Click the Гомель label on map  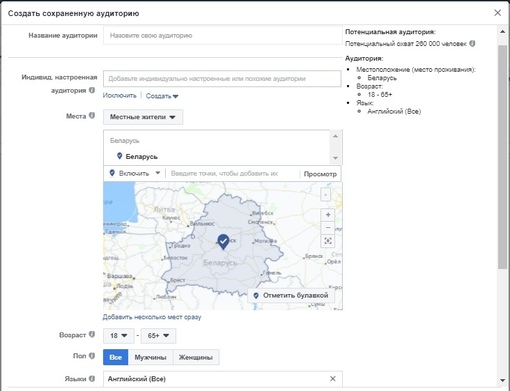point(272,273)
